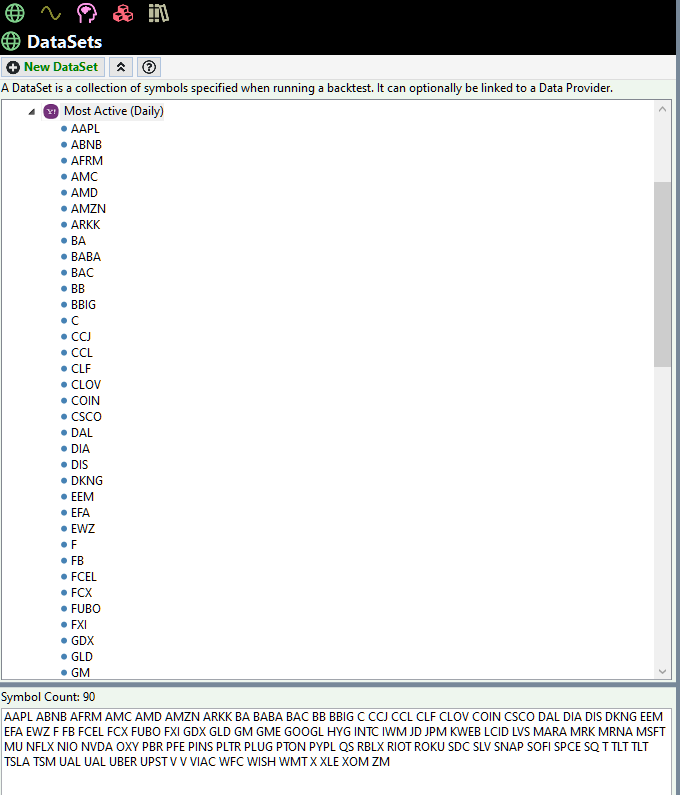Select the EEM symbol
The height and width of the screenshot is (795, 680).
tap(82, 496)
